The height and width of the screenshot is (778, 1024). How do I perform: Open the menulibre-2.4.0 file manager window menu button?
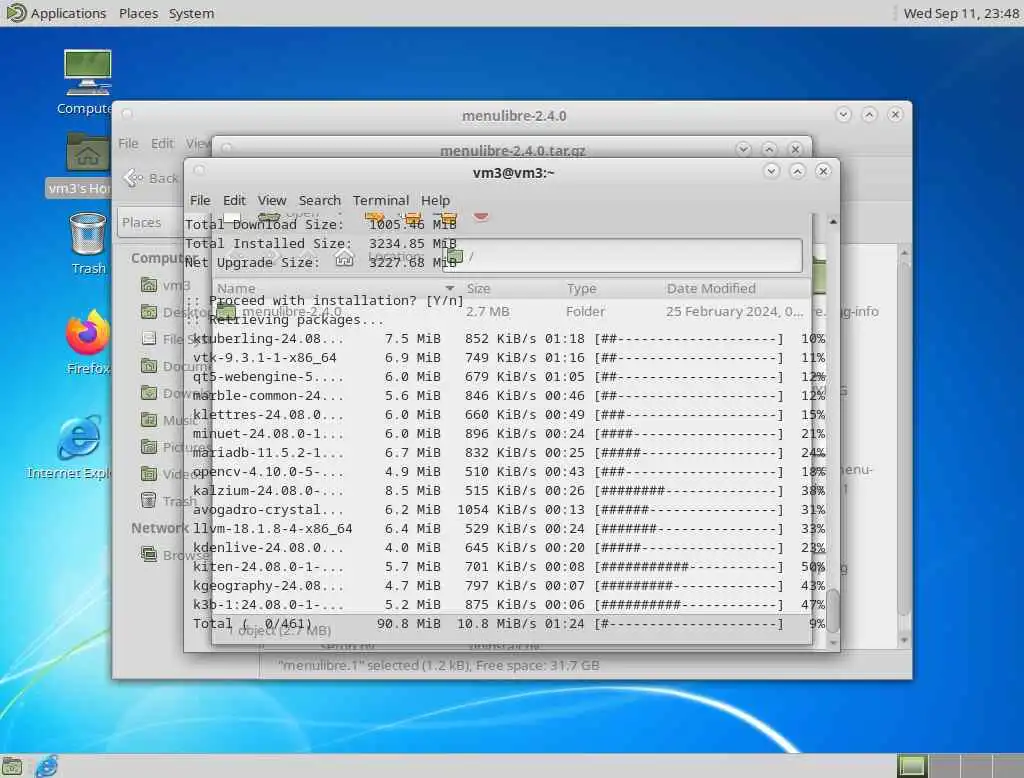(127, 114)
